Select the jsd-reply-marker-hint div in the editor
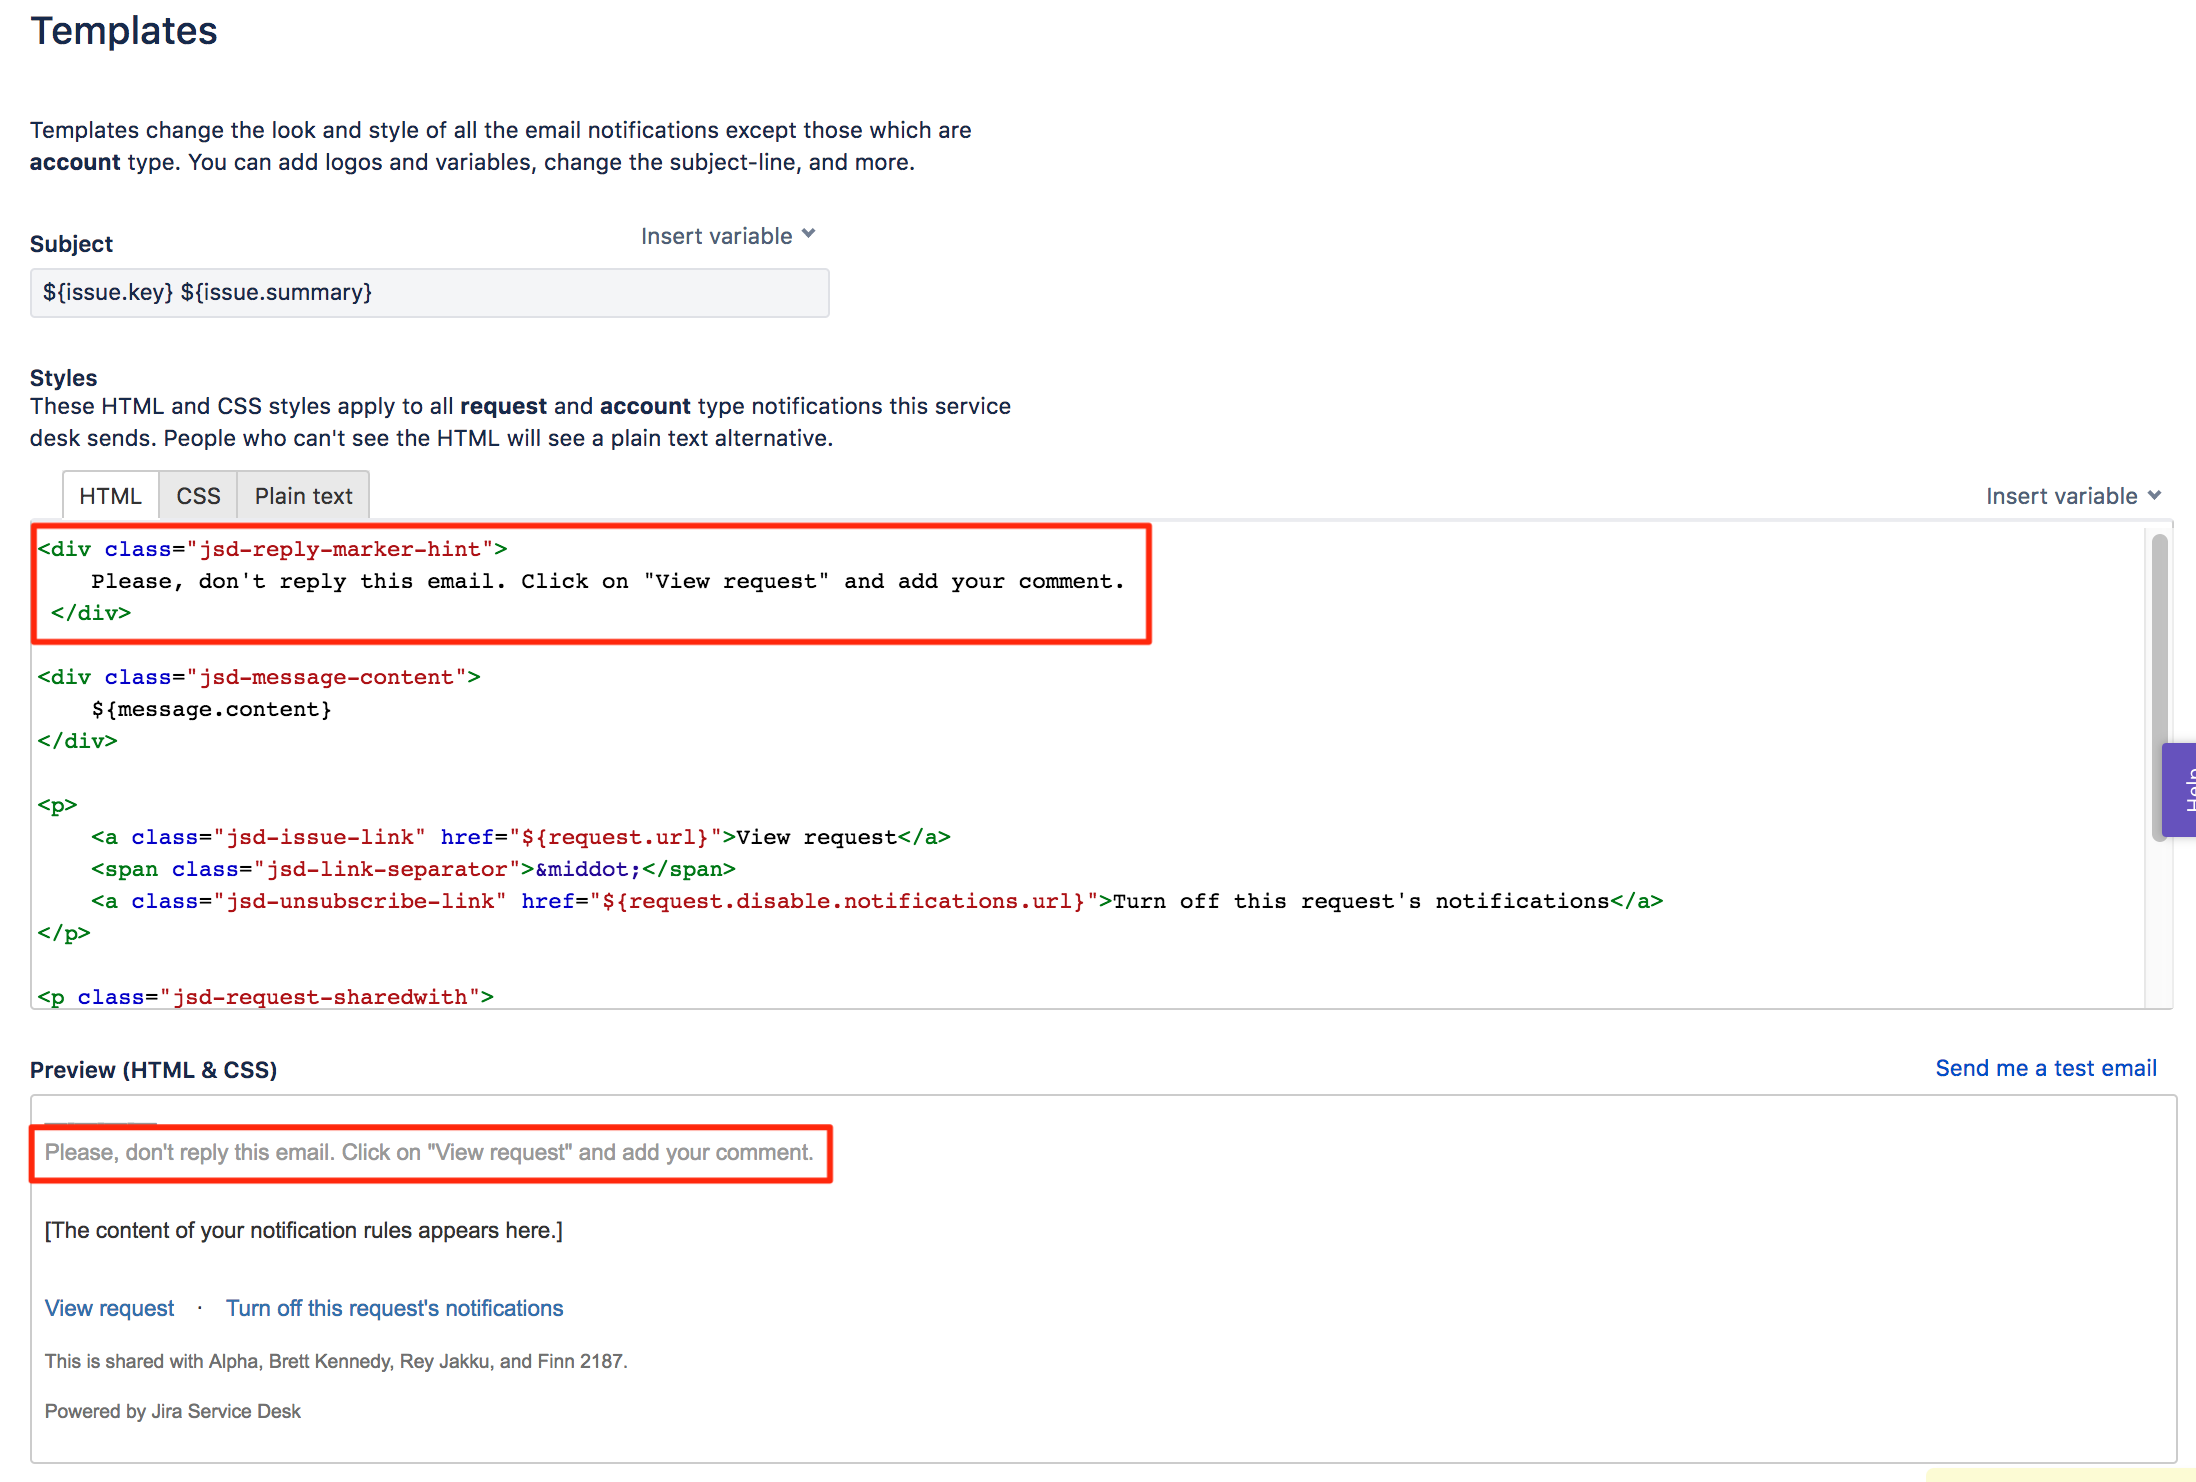Image resolution: width=2196 pixels, height=1482 pixels. (270, 548)
